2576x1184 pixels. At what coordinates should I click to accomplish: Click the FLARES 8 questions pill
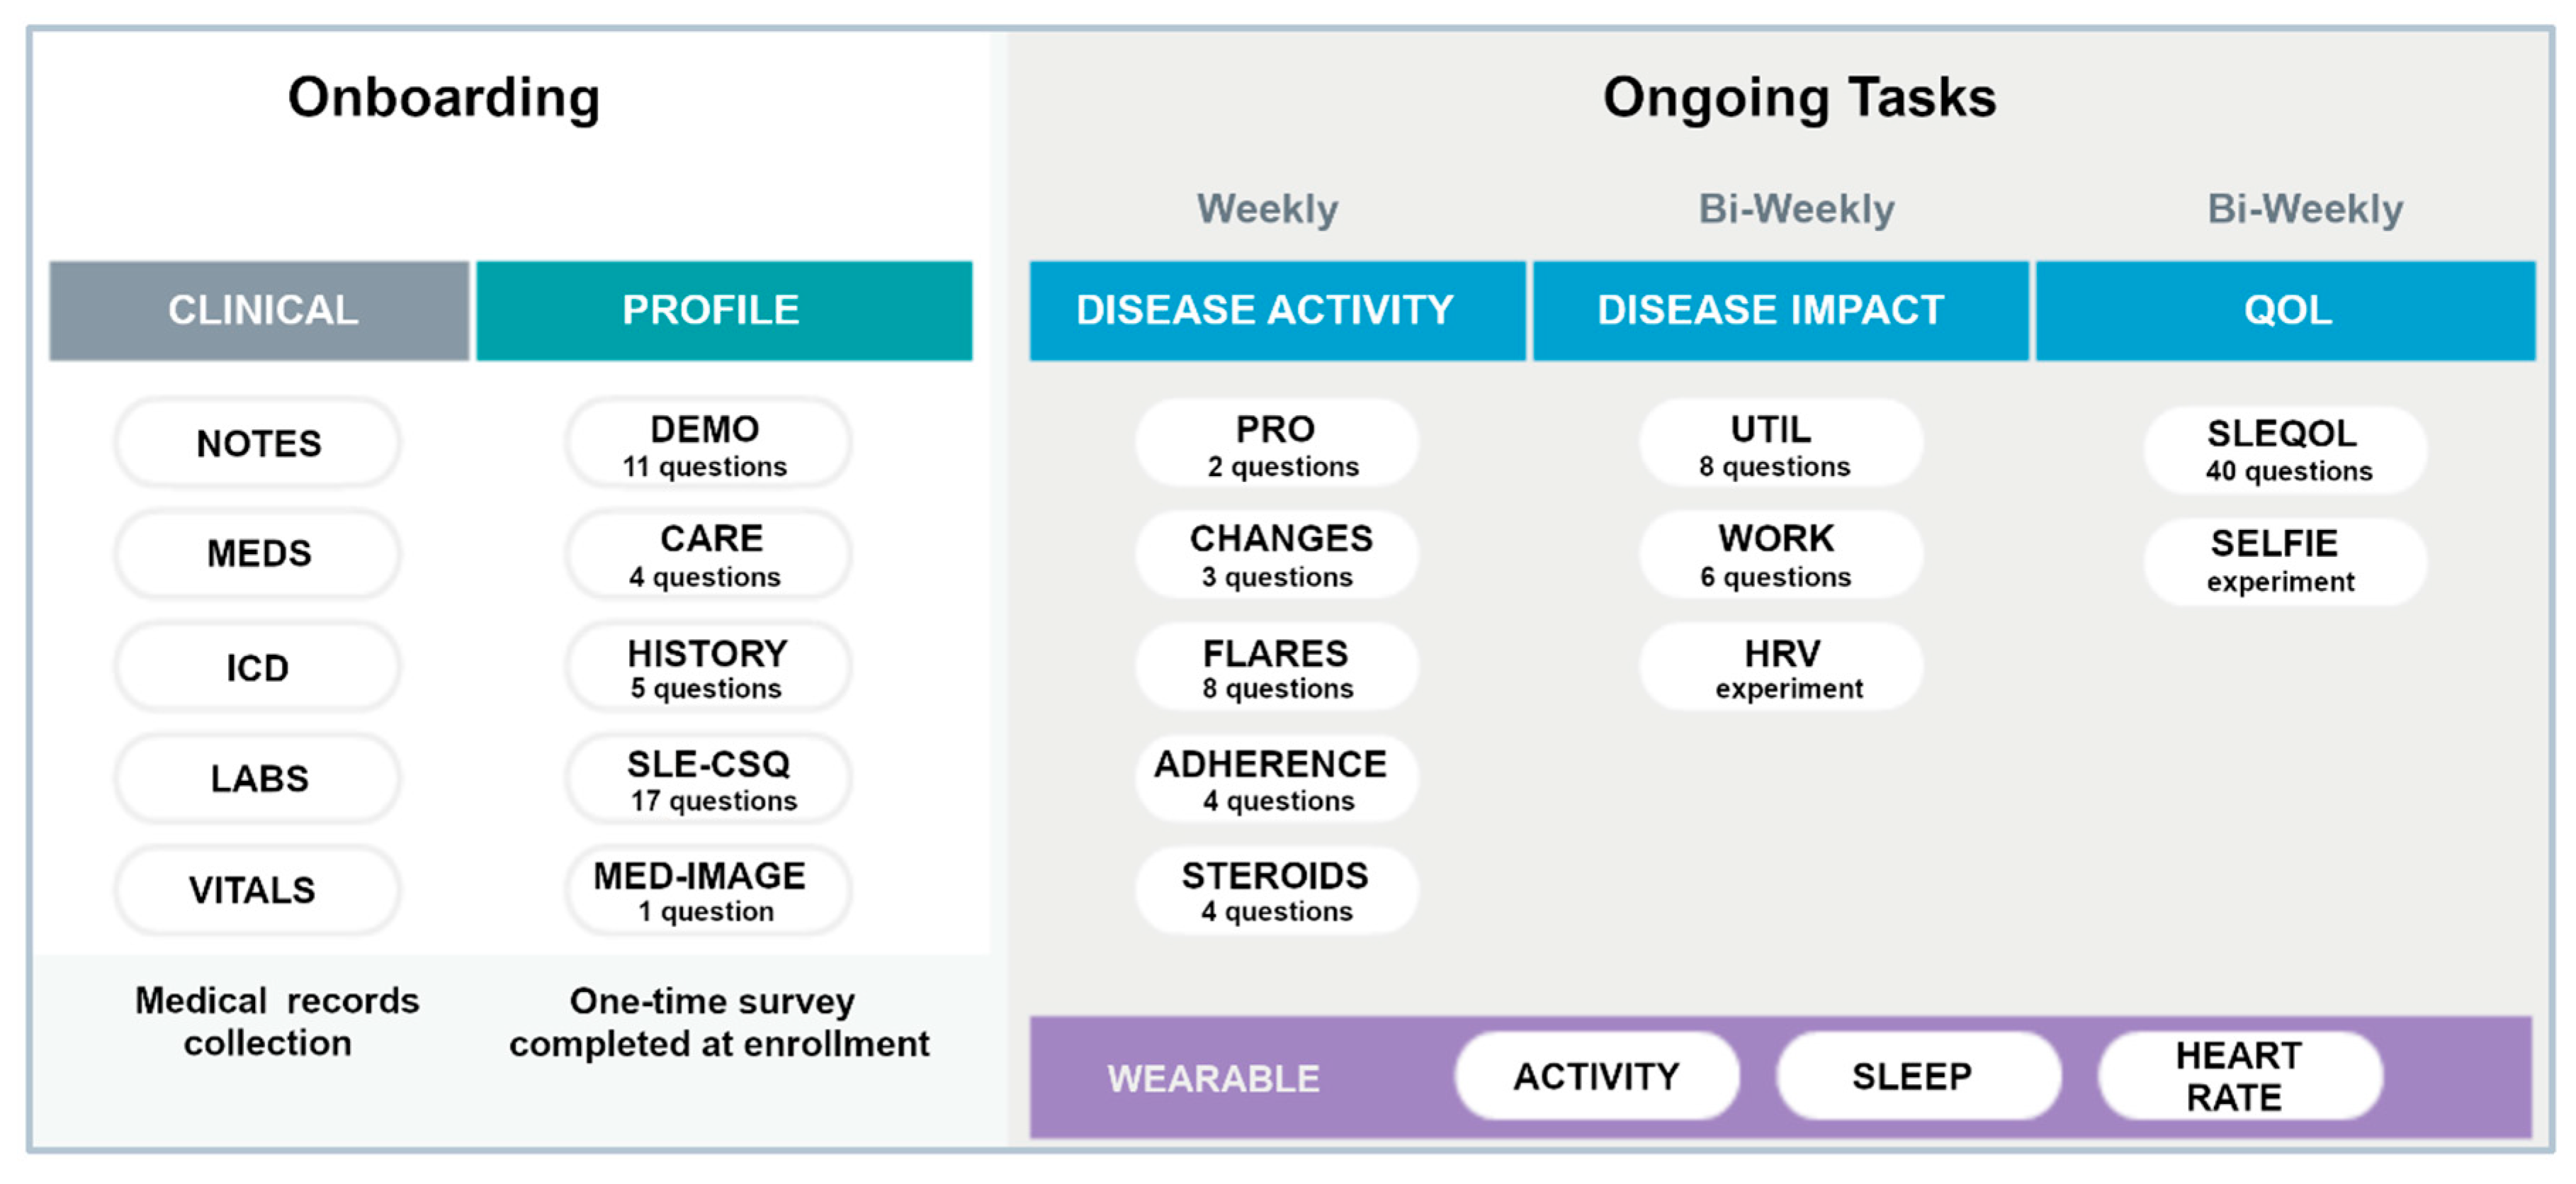click(1276, 667)
